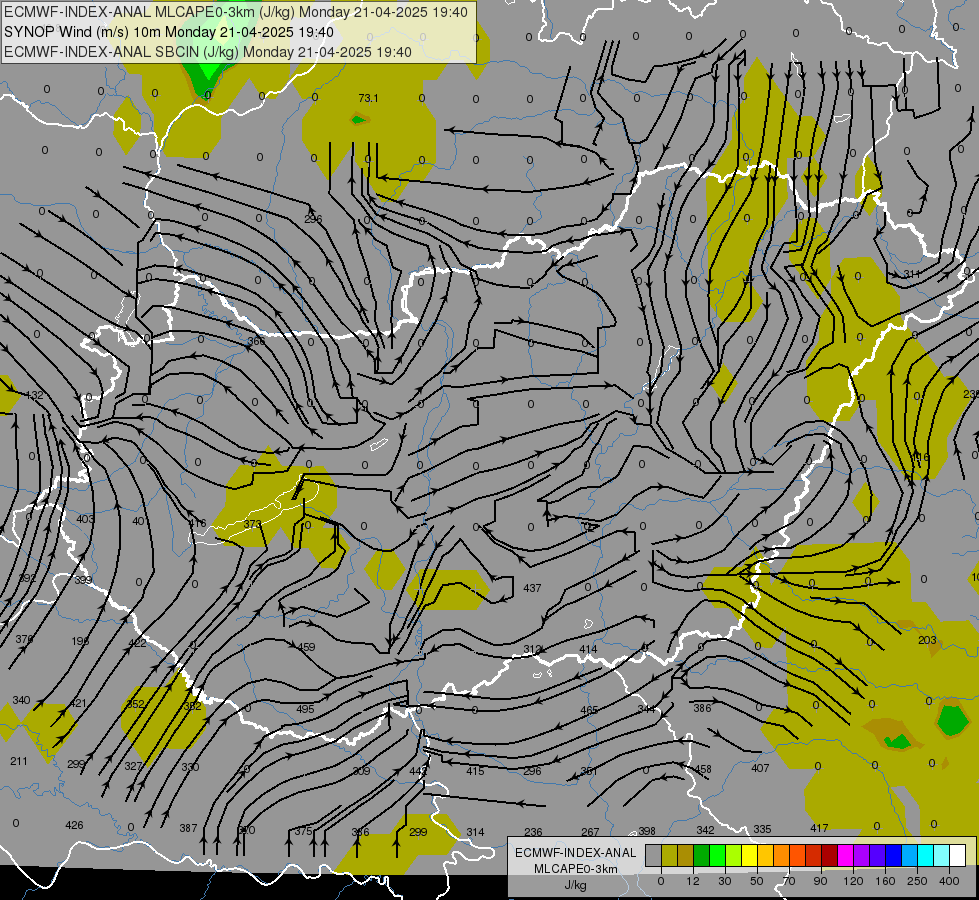Screen dimensions: 979x900
Task: Click the legend scale label 30
Action: click(724, 881)
